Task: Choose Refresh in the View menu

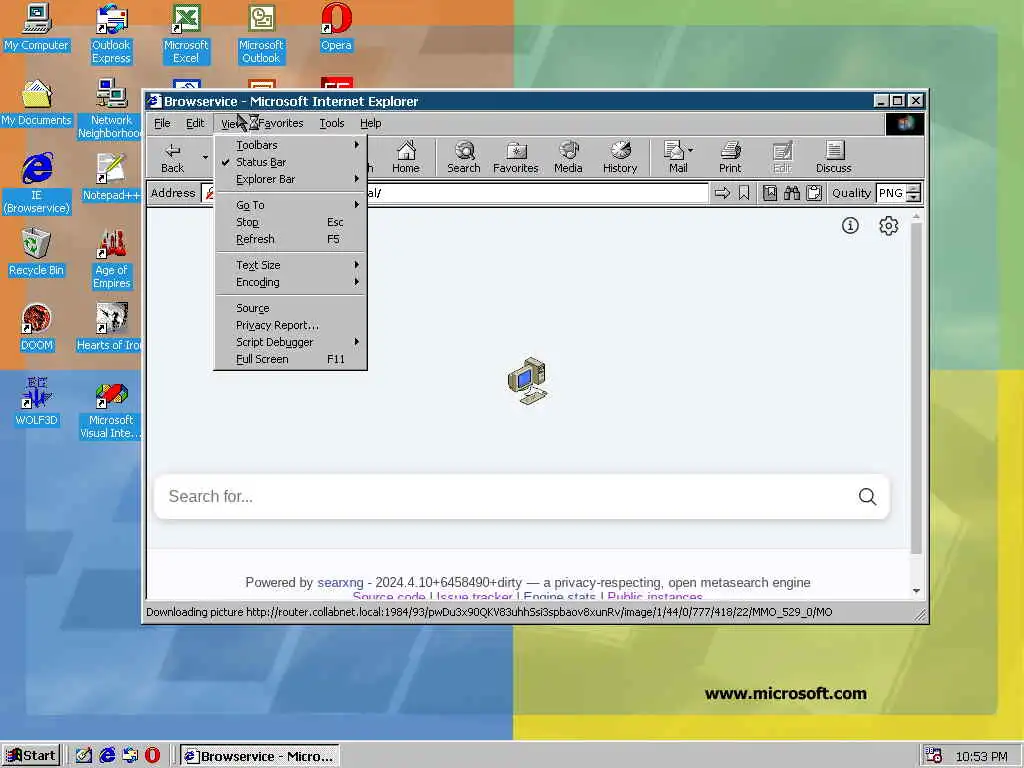Action: coord(291,239)
